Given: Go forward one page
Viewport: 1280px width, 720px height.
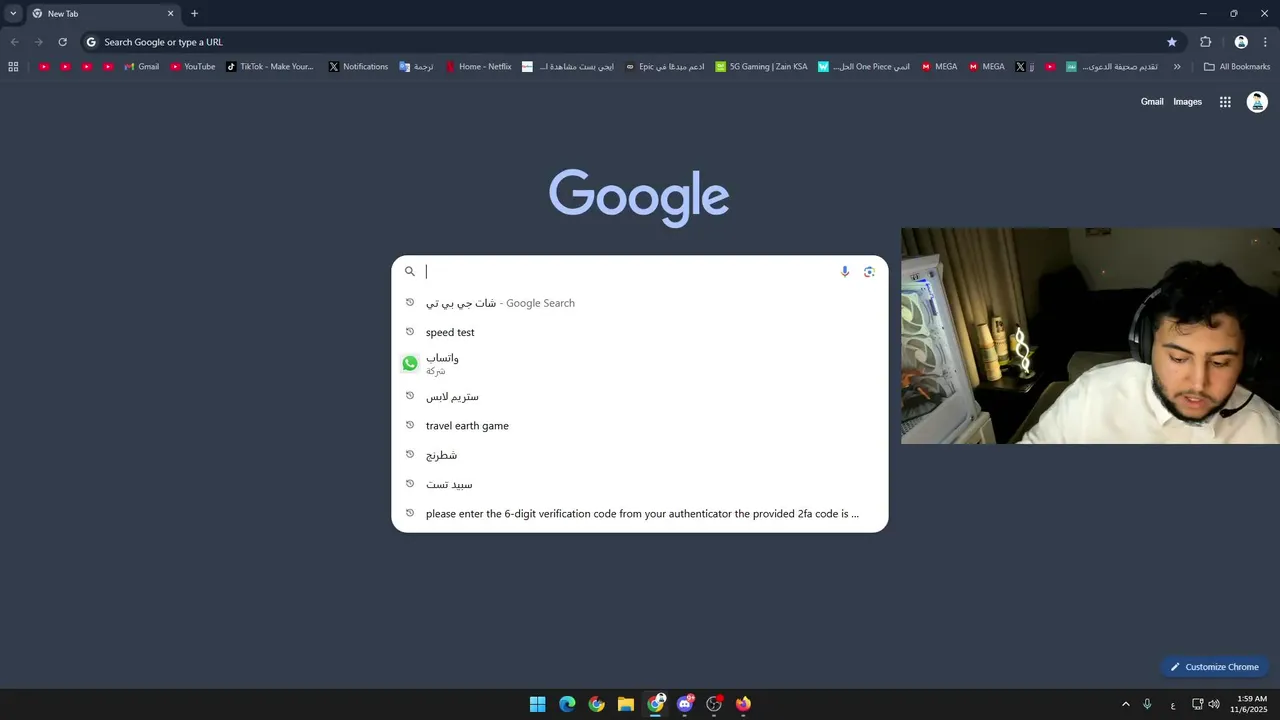Looking at the screenshot, I should (38, 42).
